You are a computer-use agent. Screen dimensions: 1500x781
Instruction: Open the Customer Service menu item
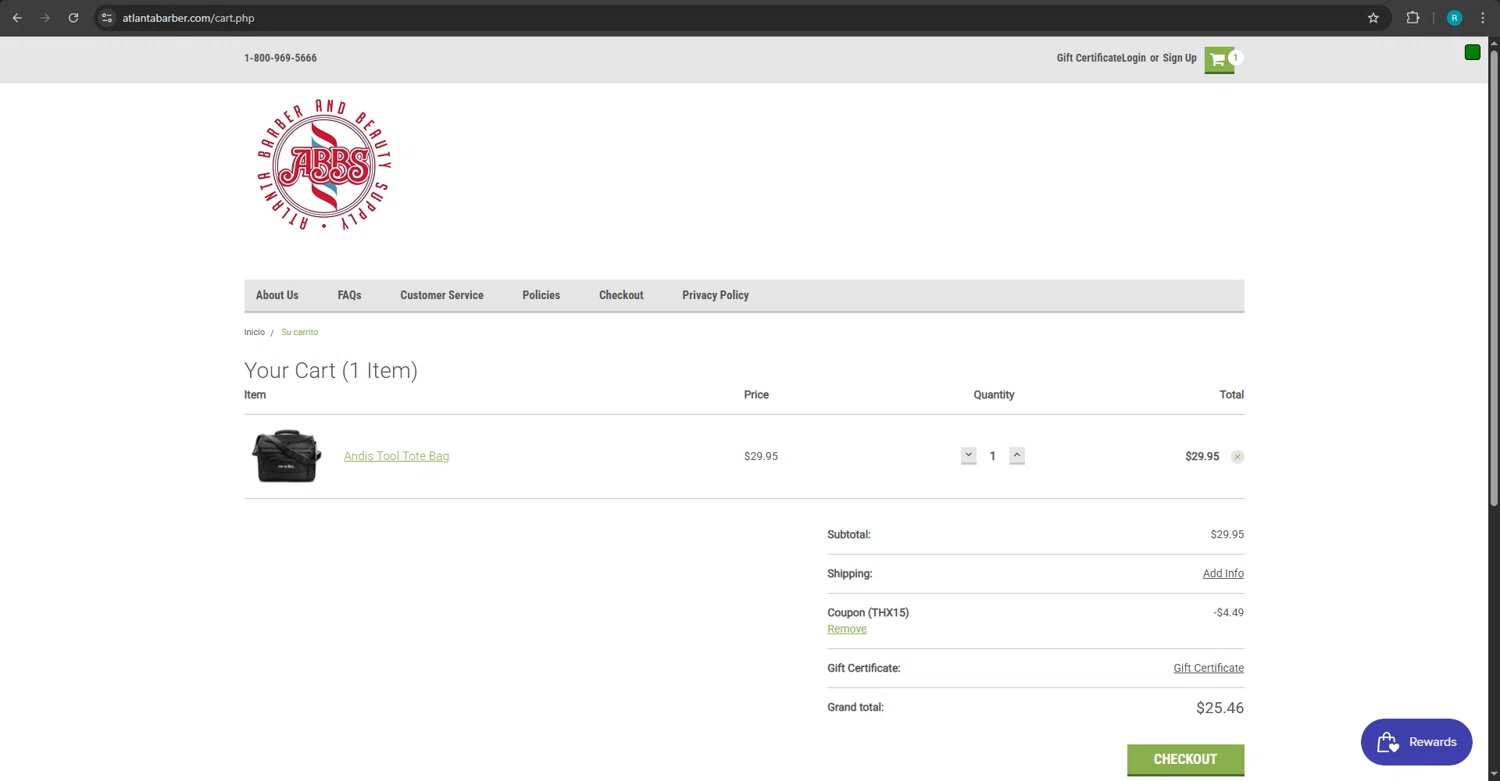(442, 295)
